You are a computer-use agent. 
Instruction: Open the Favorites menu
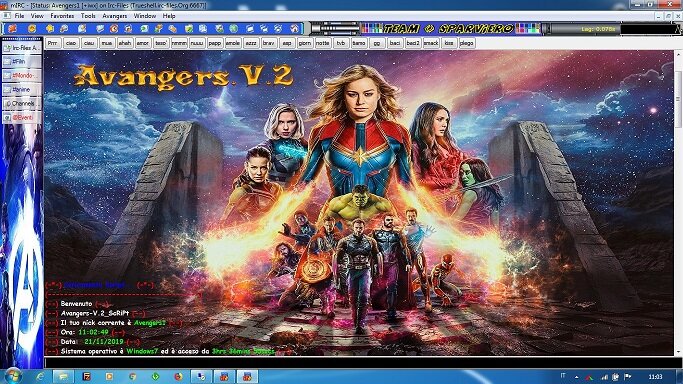tap(62, 16)
